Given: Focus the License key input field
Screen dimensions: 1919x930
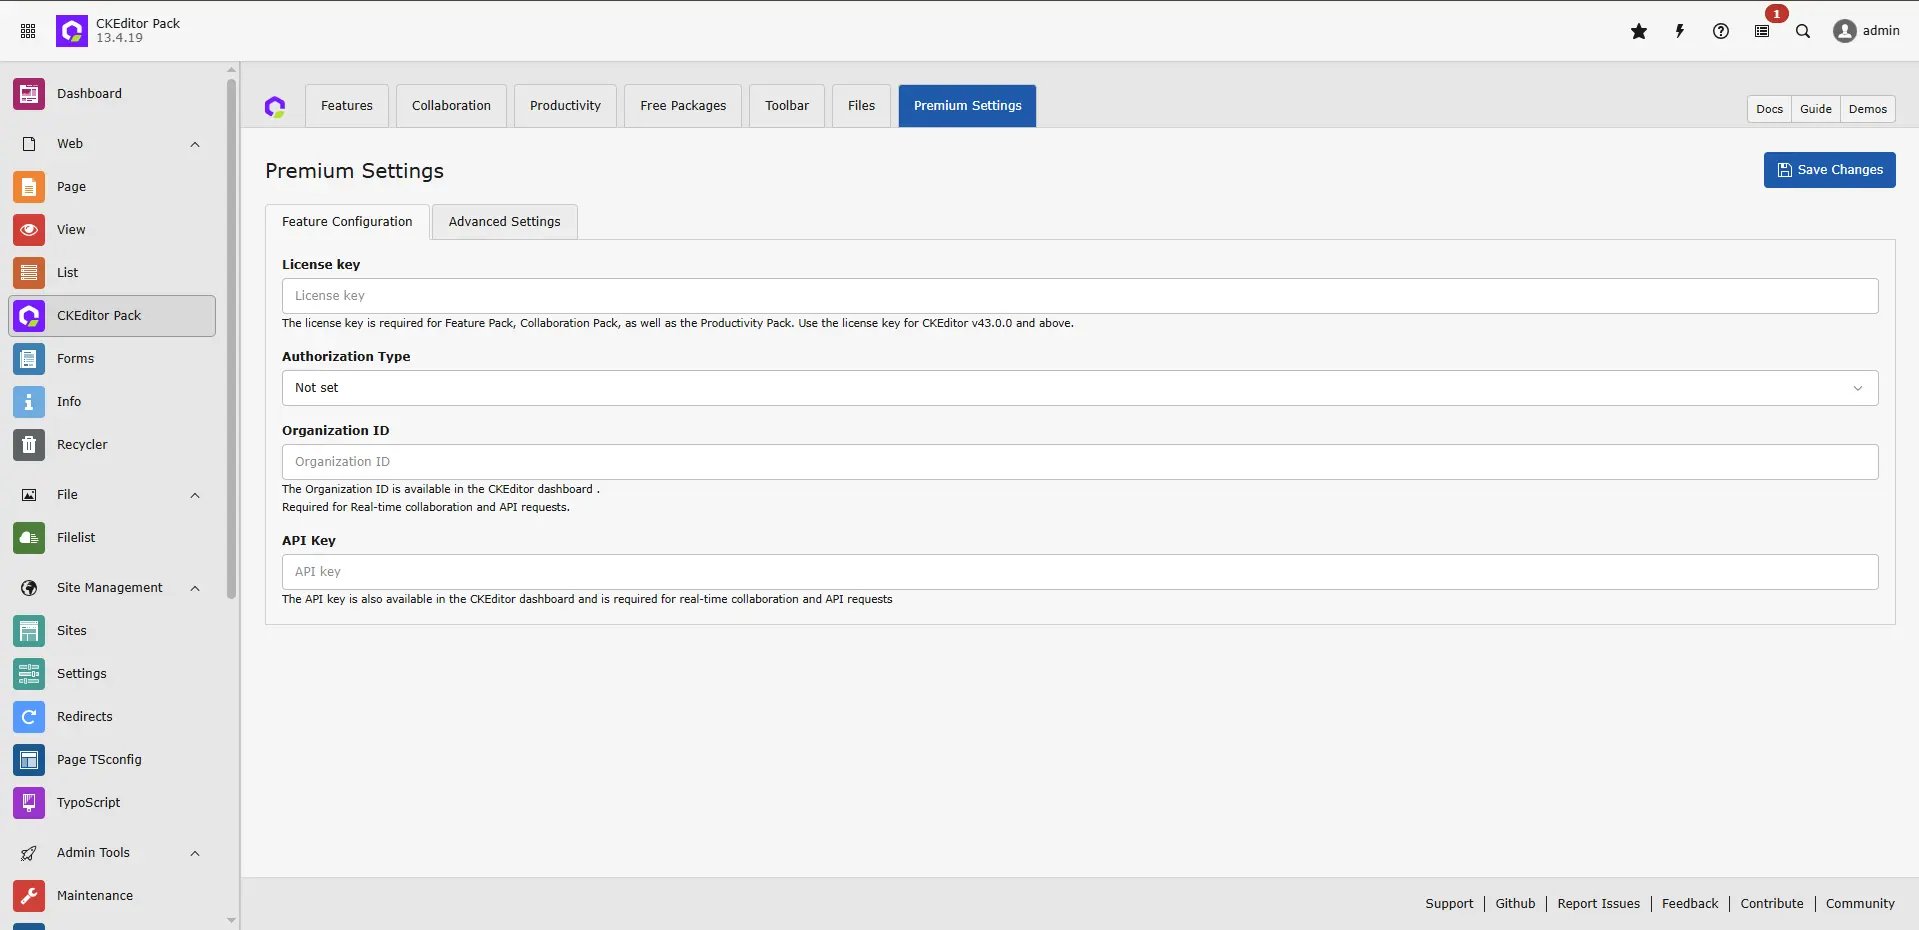Looking at the screenshot, I should coord(1080,296).
